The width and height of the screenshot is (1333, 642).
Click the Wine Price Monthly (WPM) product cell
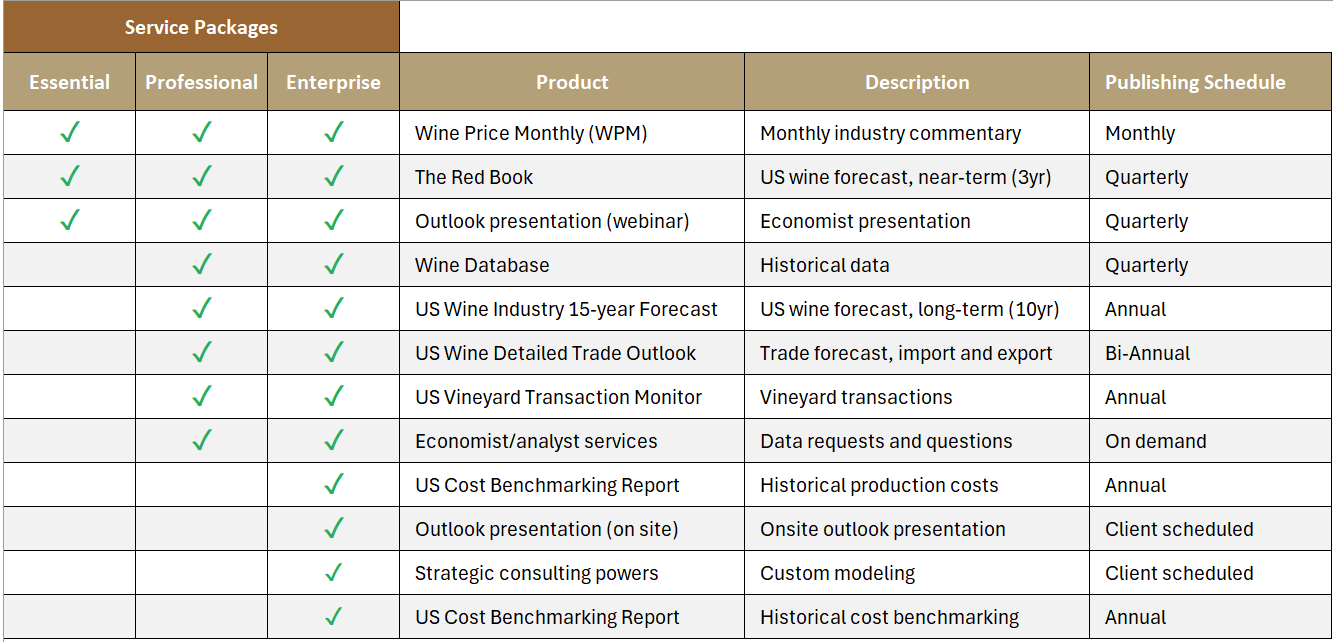pyautogui.click(x=531, y=133)
